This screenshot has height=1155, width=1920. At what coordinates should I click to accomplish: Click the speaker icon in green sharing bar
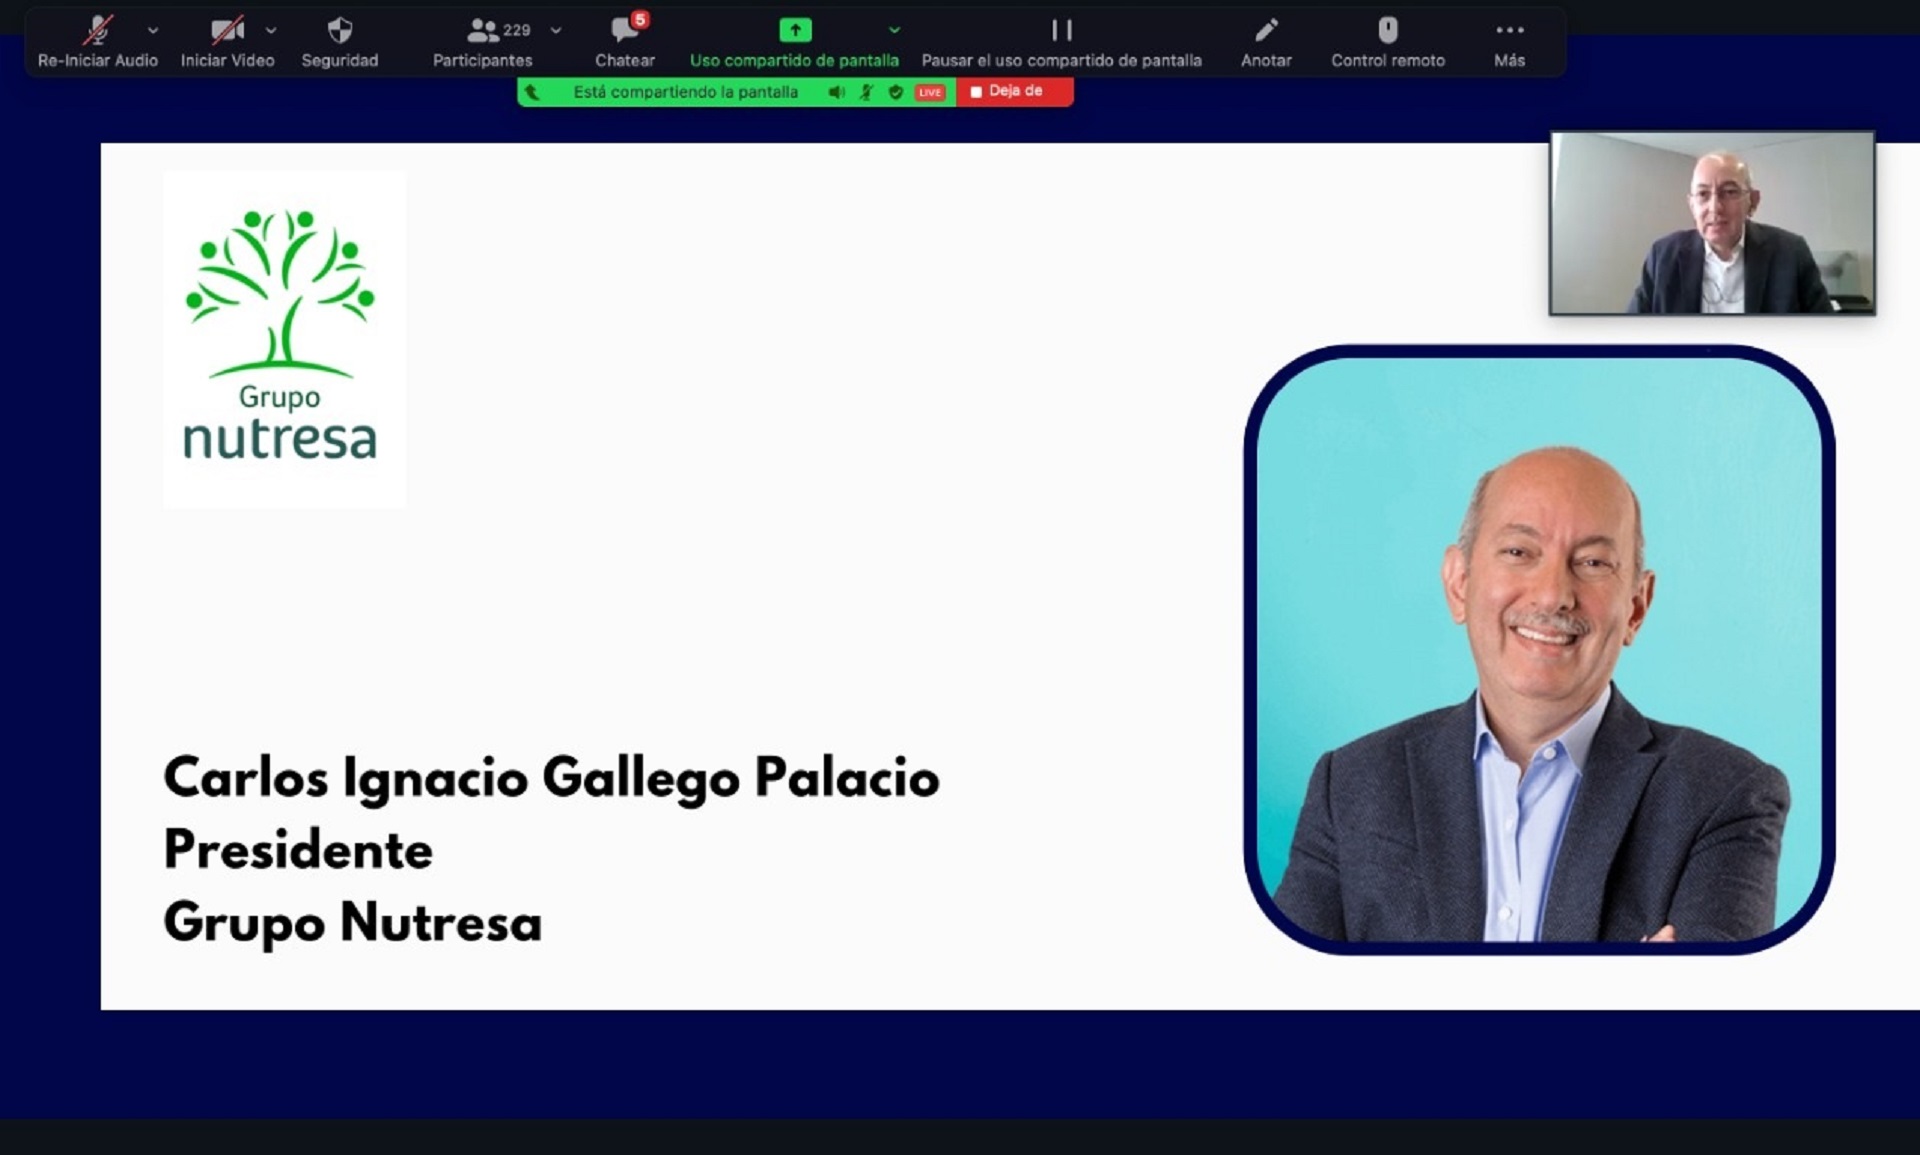(836, 92)
